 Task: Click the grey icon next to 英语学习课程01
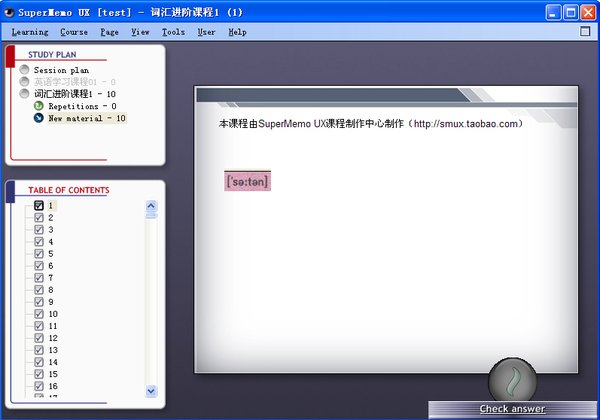[24, 81]
